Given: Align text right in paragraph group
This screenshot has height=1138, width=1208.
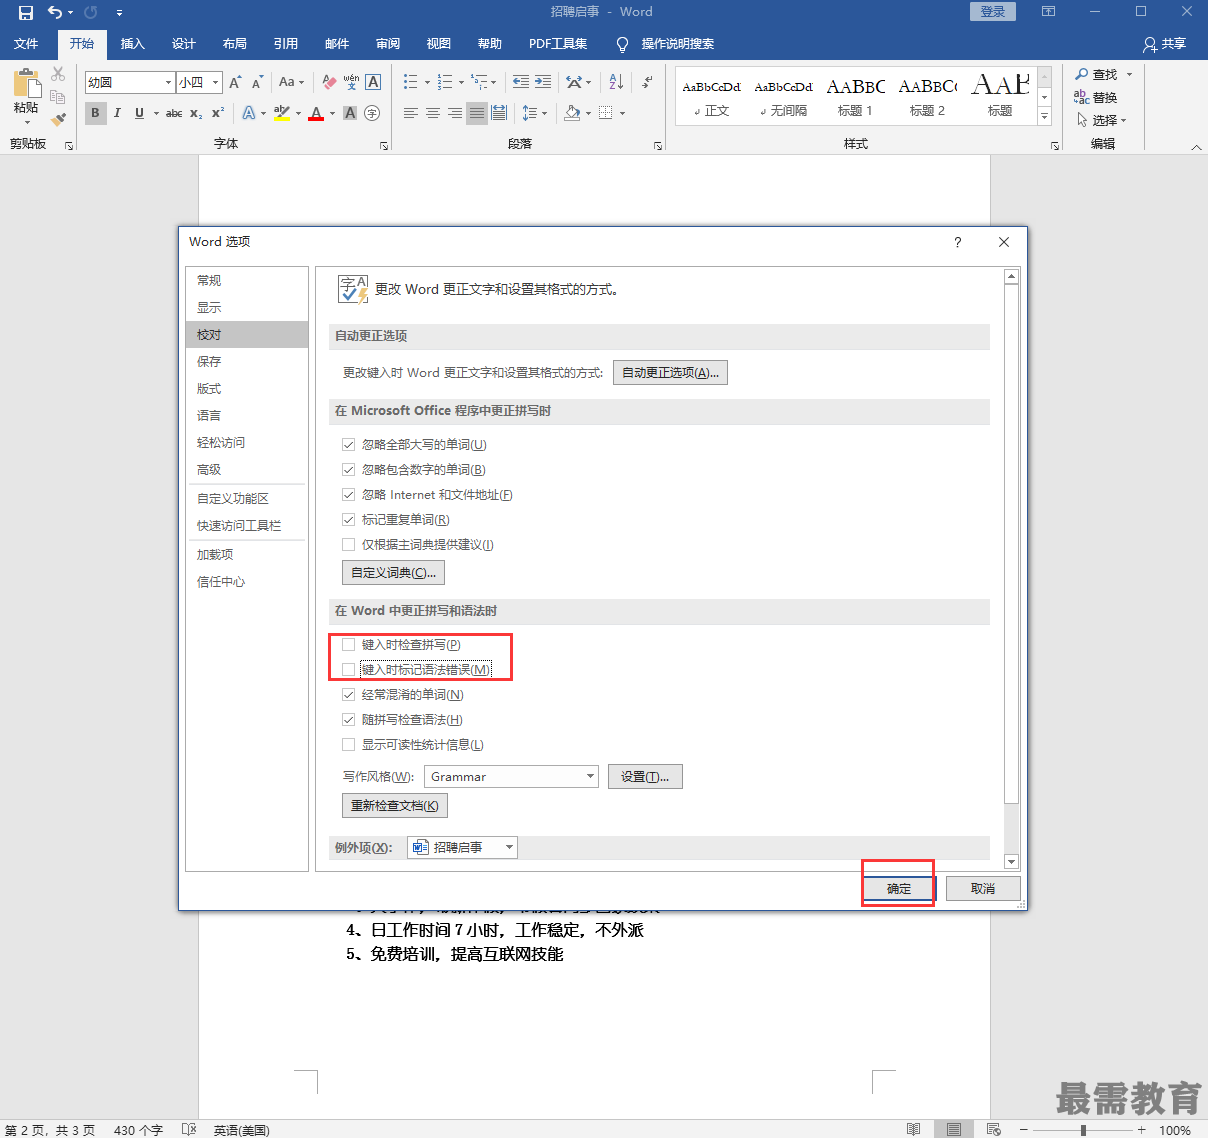Looking at the screenshot, I should 455,113.
